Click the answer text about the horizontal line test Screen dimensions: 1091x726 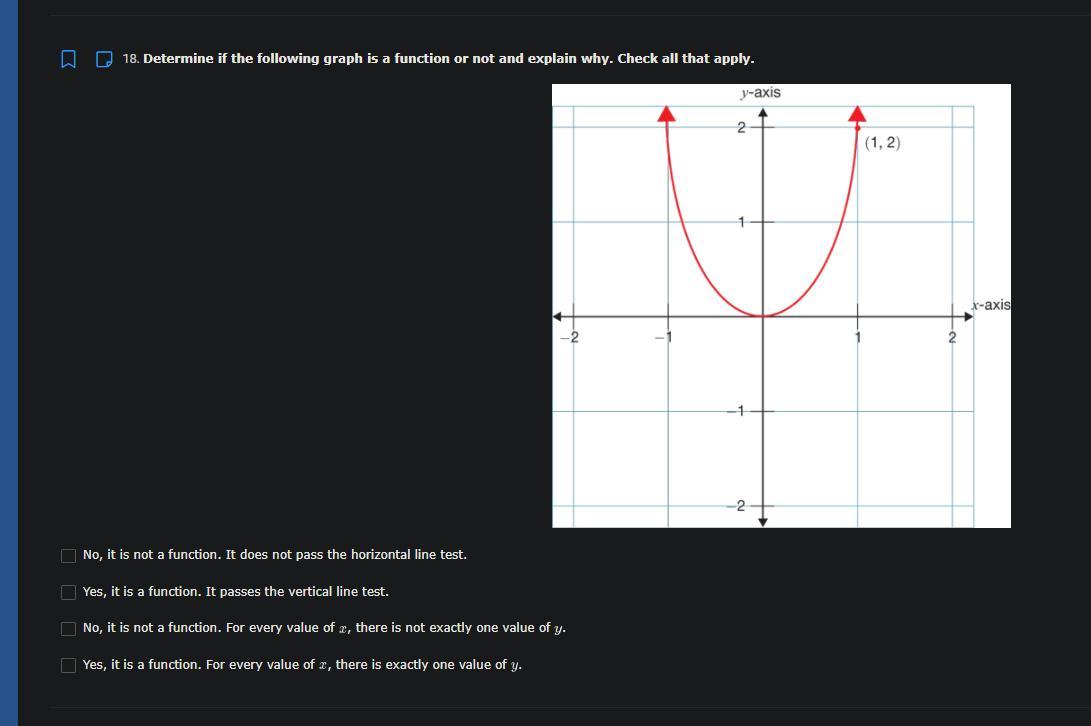click(275, 555)
